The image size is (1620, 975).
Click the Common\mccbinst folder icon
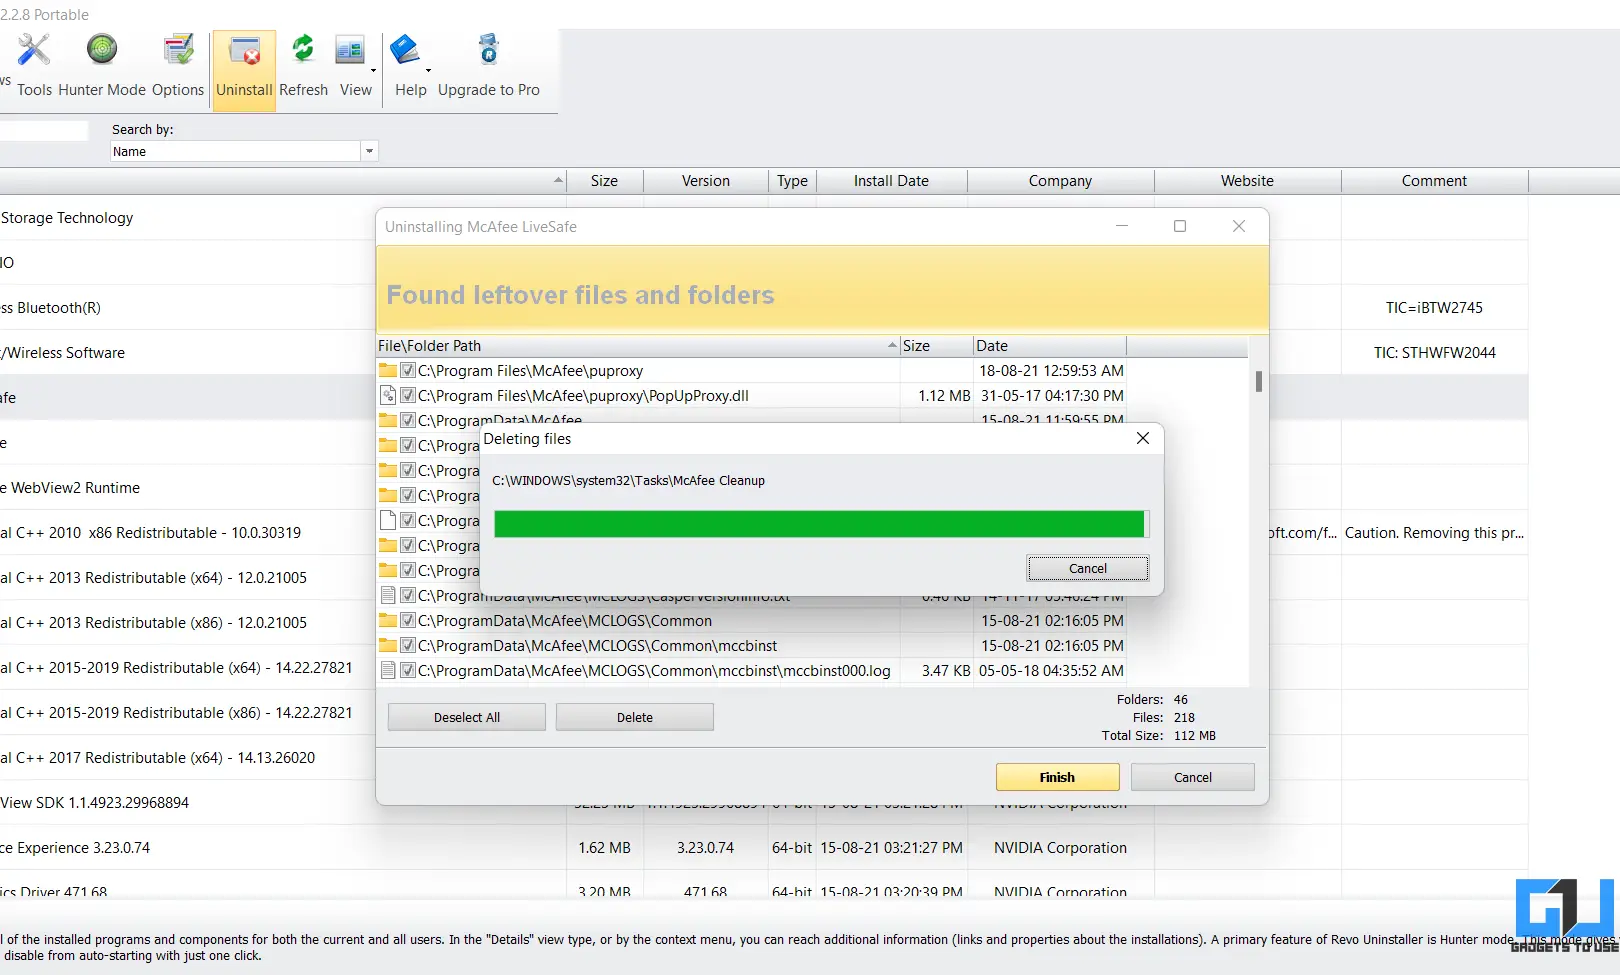pos(388,646)
